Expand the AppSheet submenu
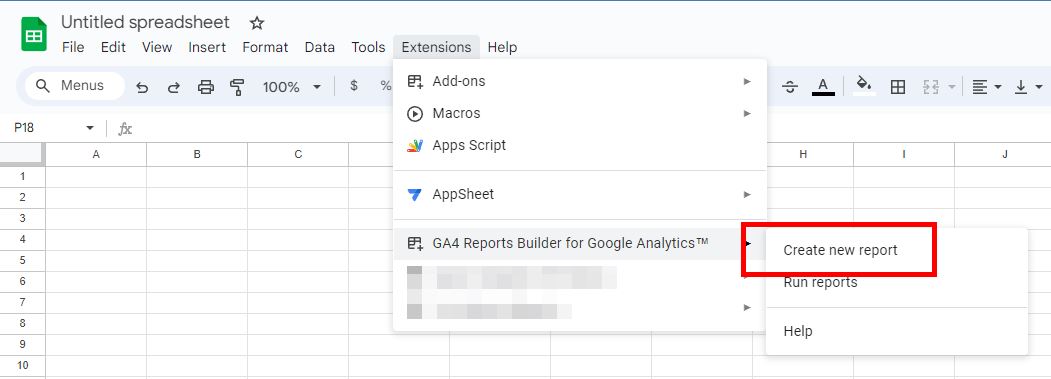This screenshot has width=1051, height=379. [580, 195]
